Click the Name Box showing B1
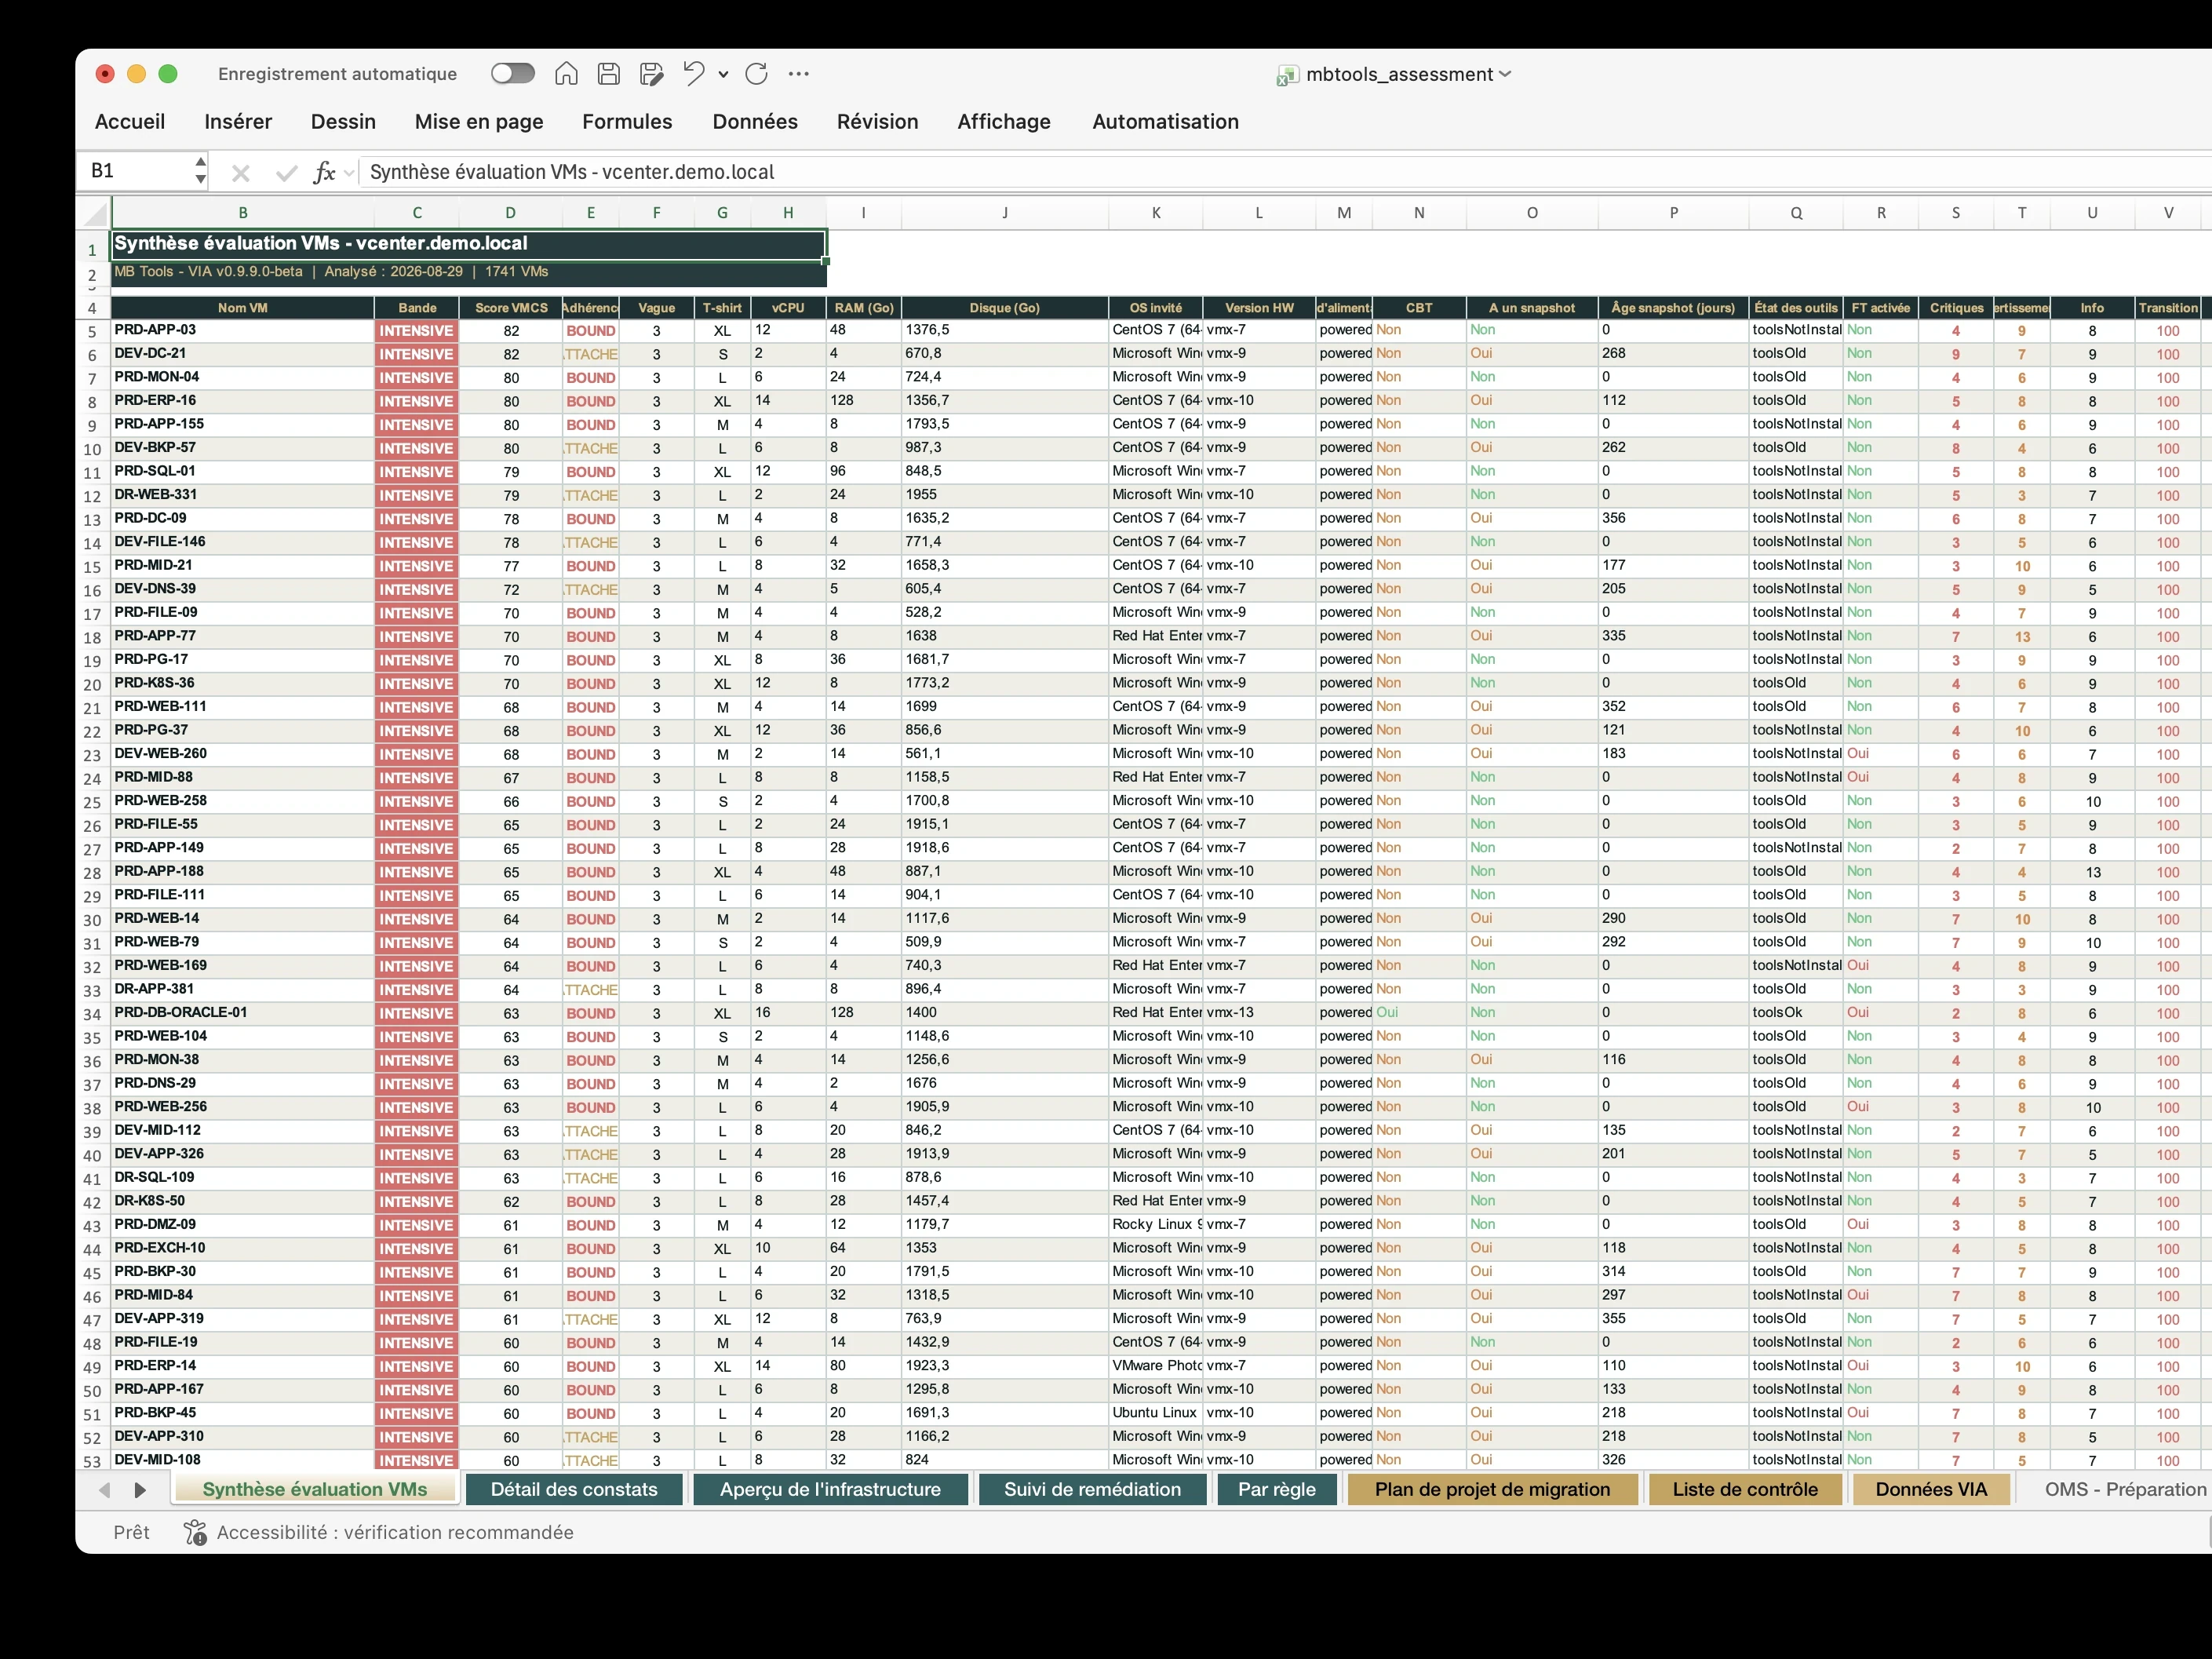 [x=135, y=171]
